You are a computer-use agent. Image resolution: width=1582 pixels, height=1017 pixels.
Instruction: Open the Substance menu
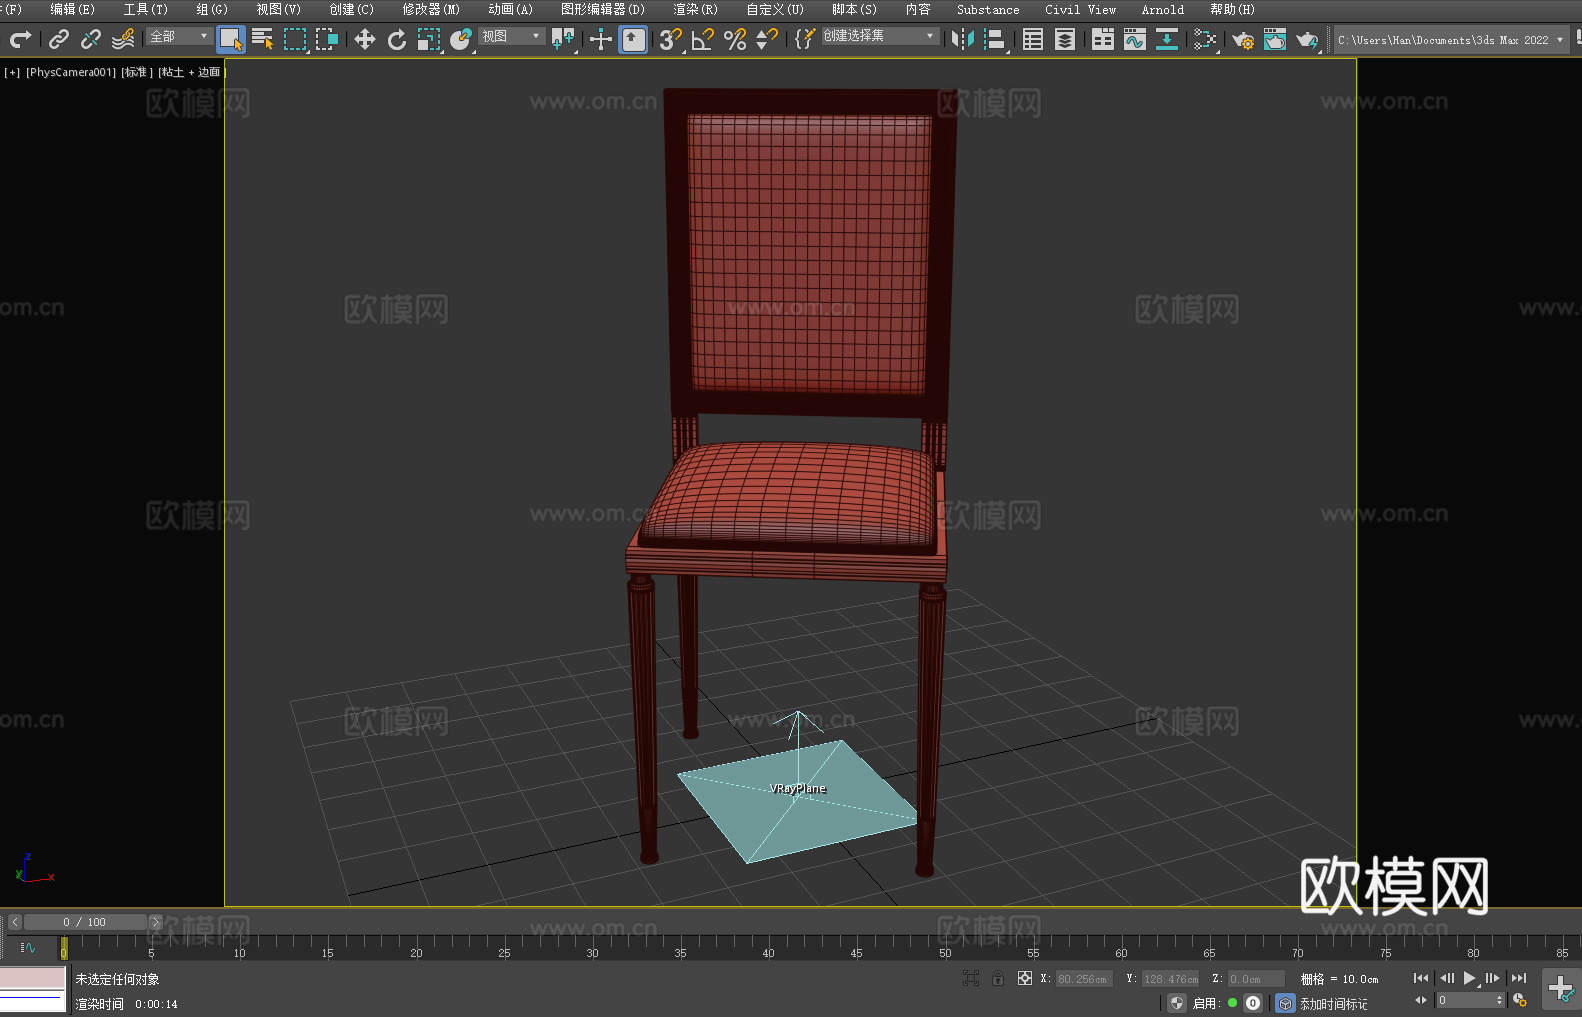988,9
